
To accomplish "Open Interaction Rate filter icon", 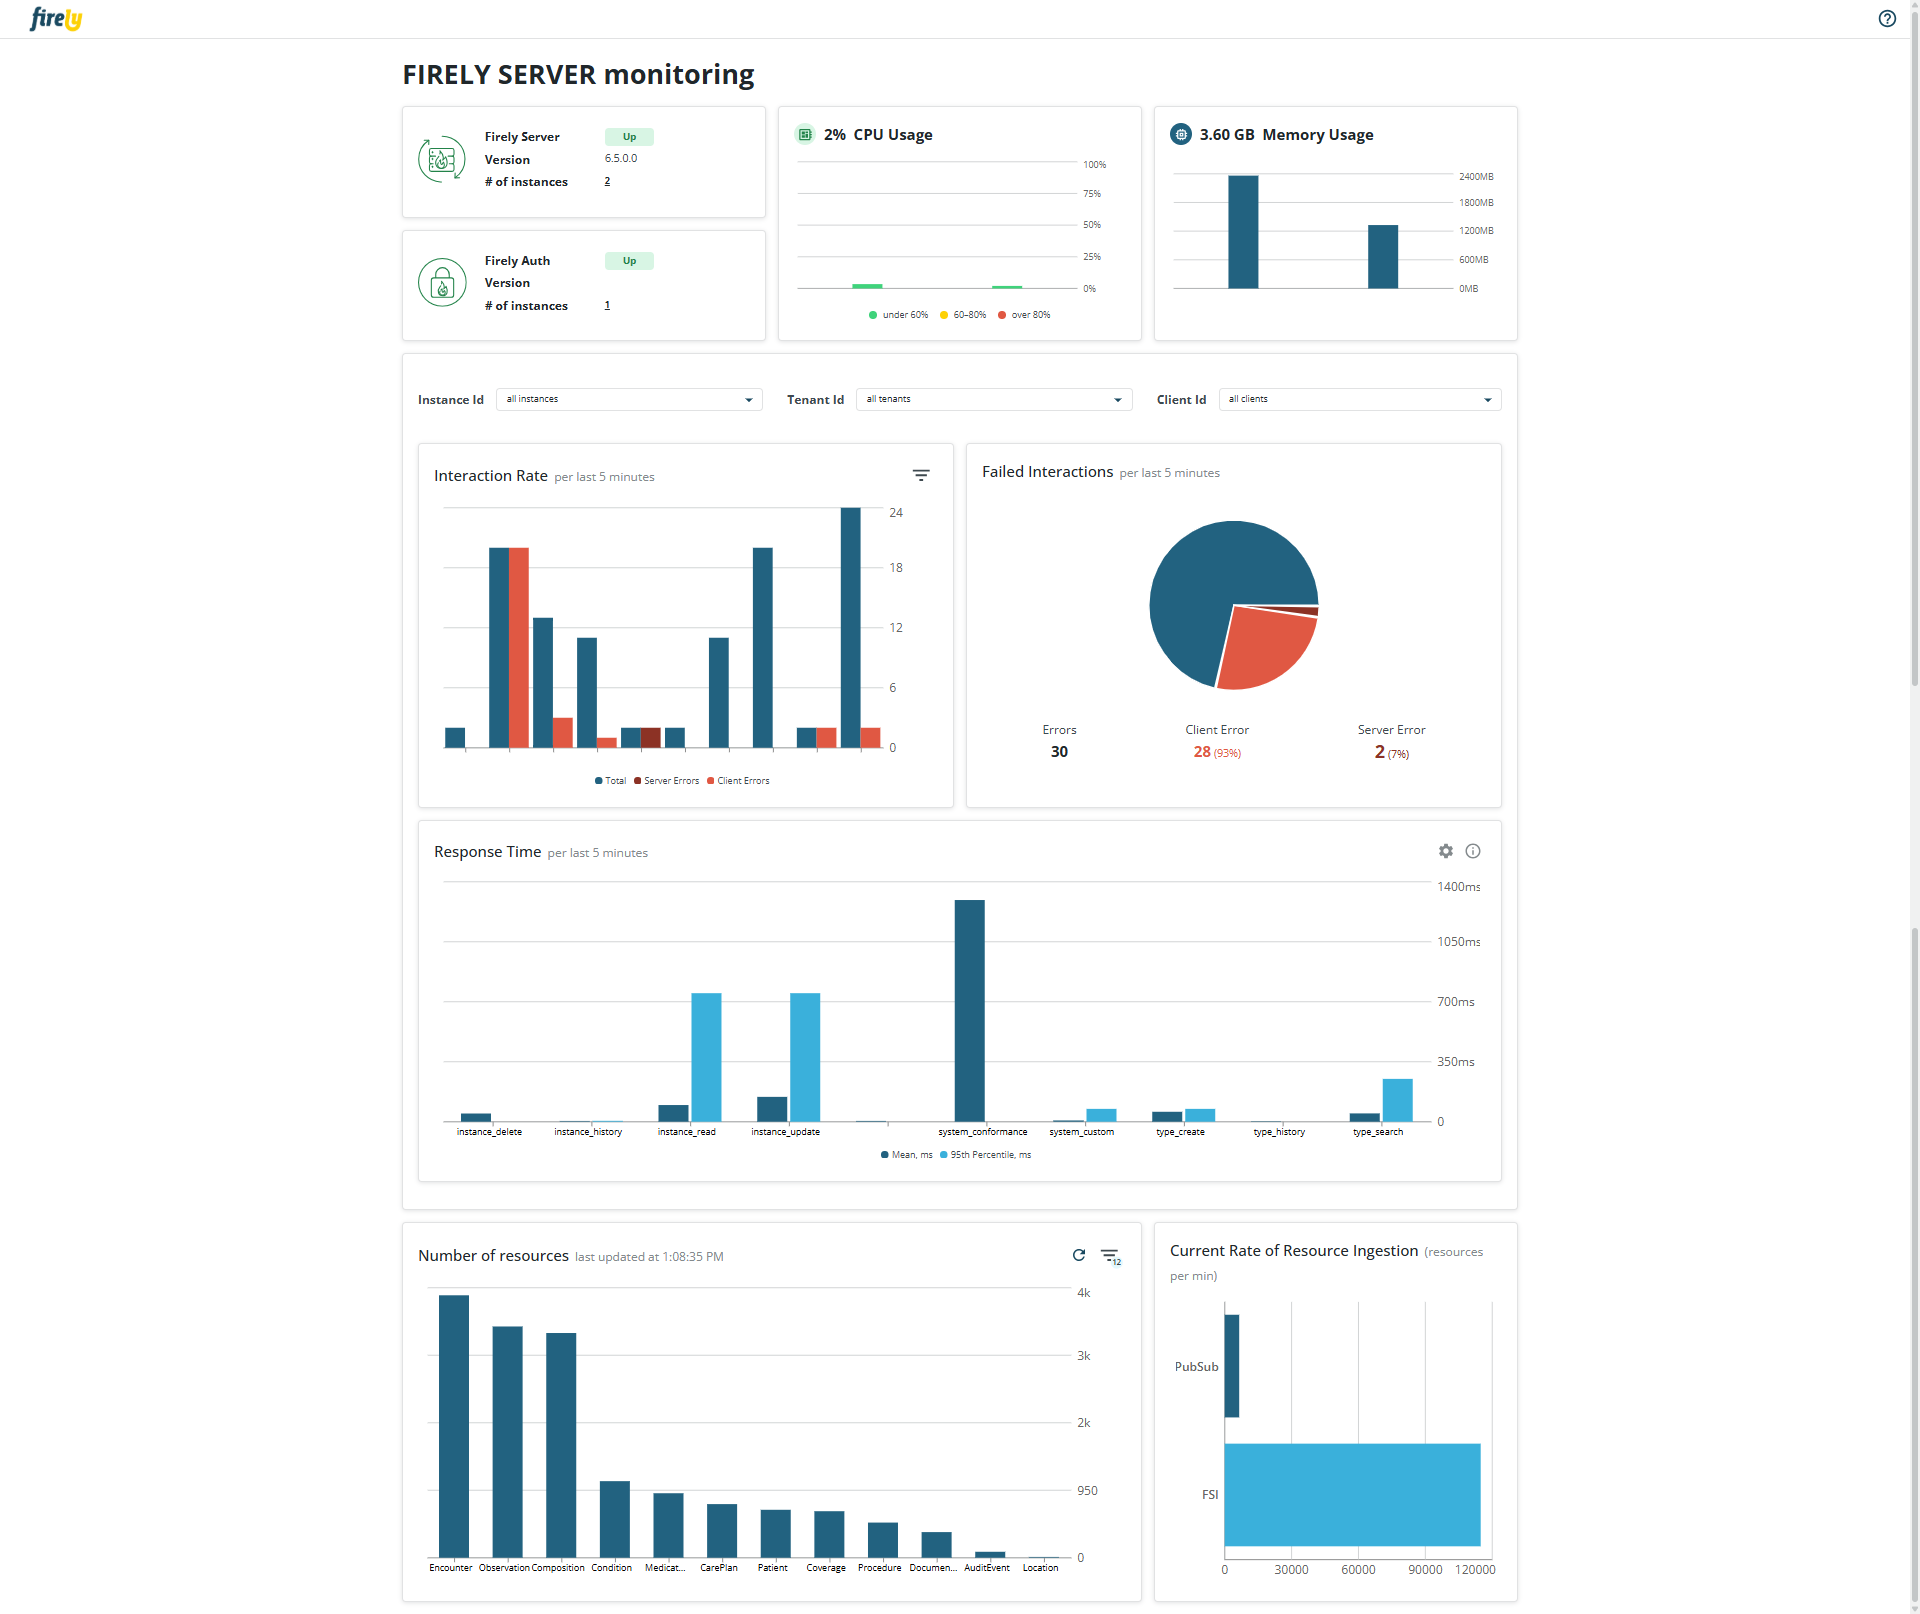I will [x=921, y=476].
